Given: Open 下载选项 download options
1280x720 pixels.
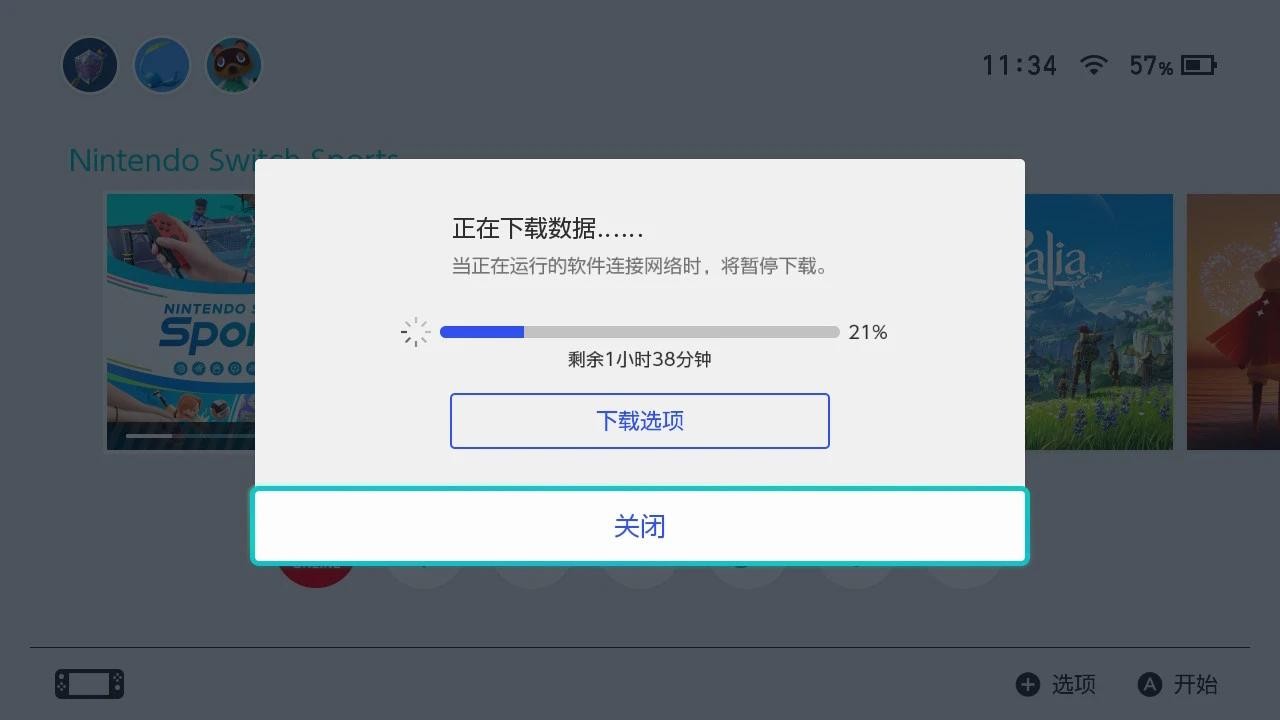Looking at the screenshot, I should pos(640,421).
